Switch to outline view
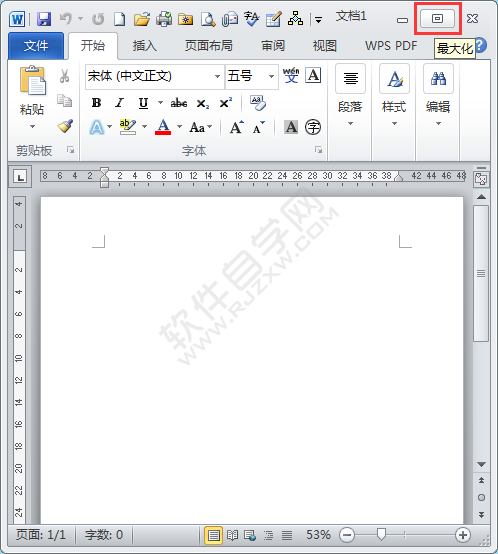This screenshot has width=498, height=554. [x=268, y=536]
